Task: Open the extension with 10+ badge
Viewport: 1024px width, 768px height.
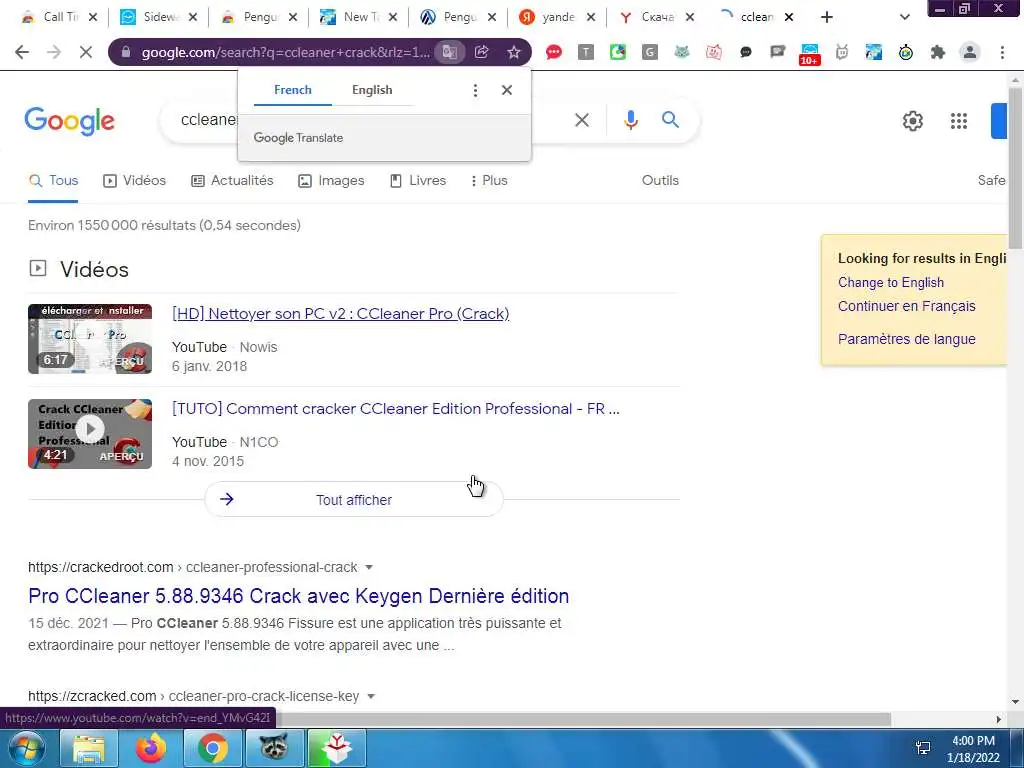Action: tap(809, 54)
